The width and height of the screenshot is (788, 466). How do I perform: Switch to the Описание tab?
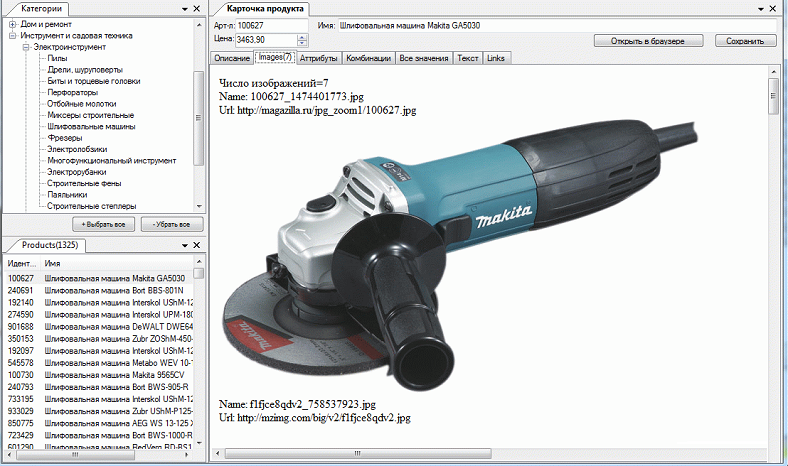click(x=232, y=58)
